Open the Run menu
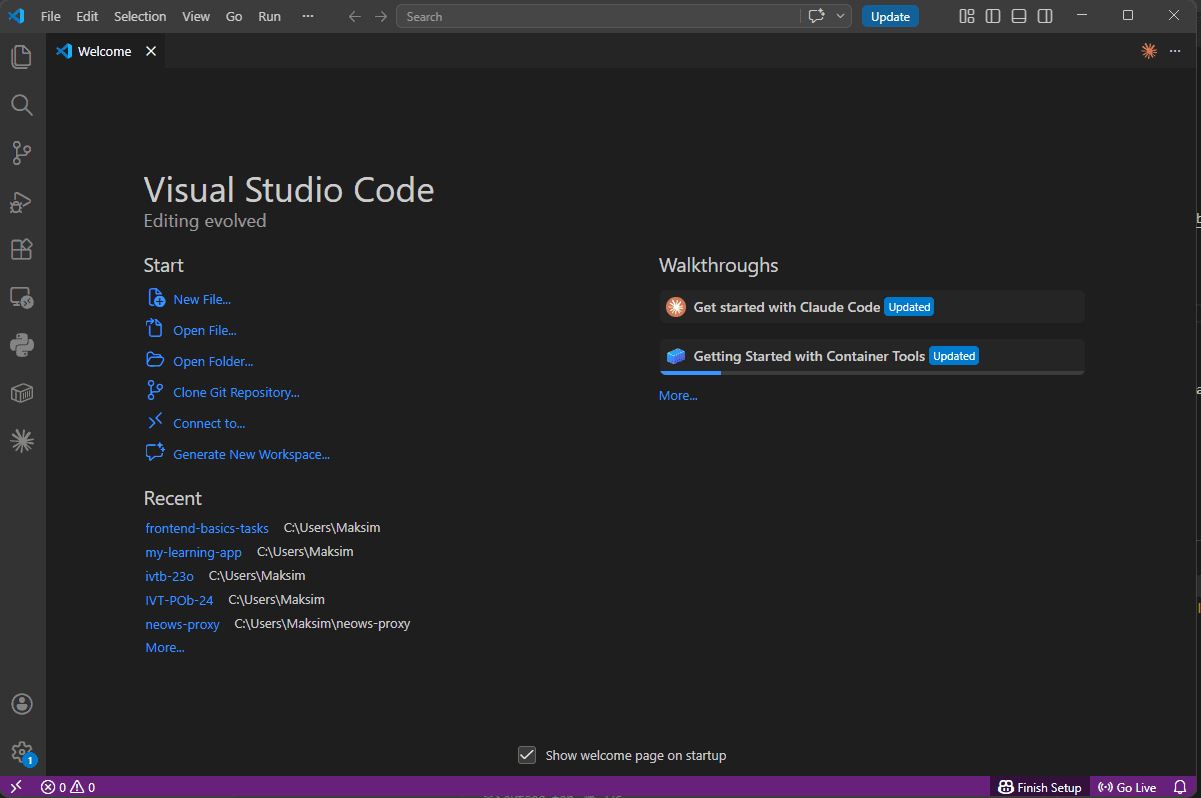 [x=269, y=16]
